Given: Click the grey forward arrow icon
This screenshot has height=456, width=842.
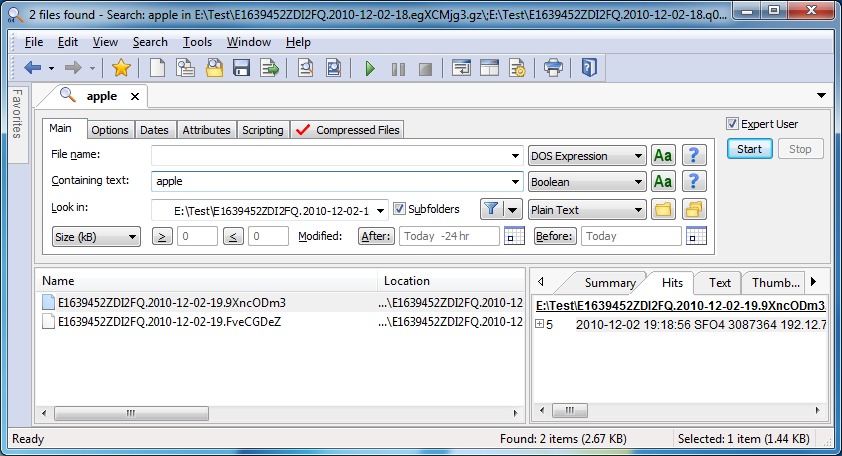Looking at the screenshot, I should (72, 68).
